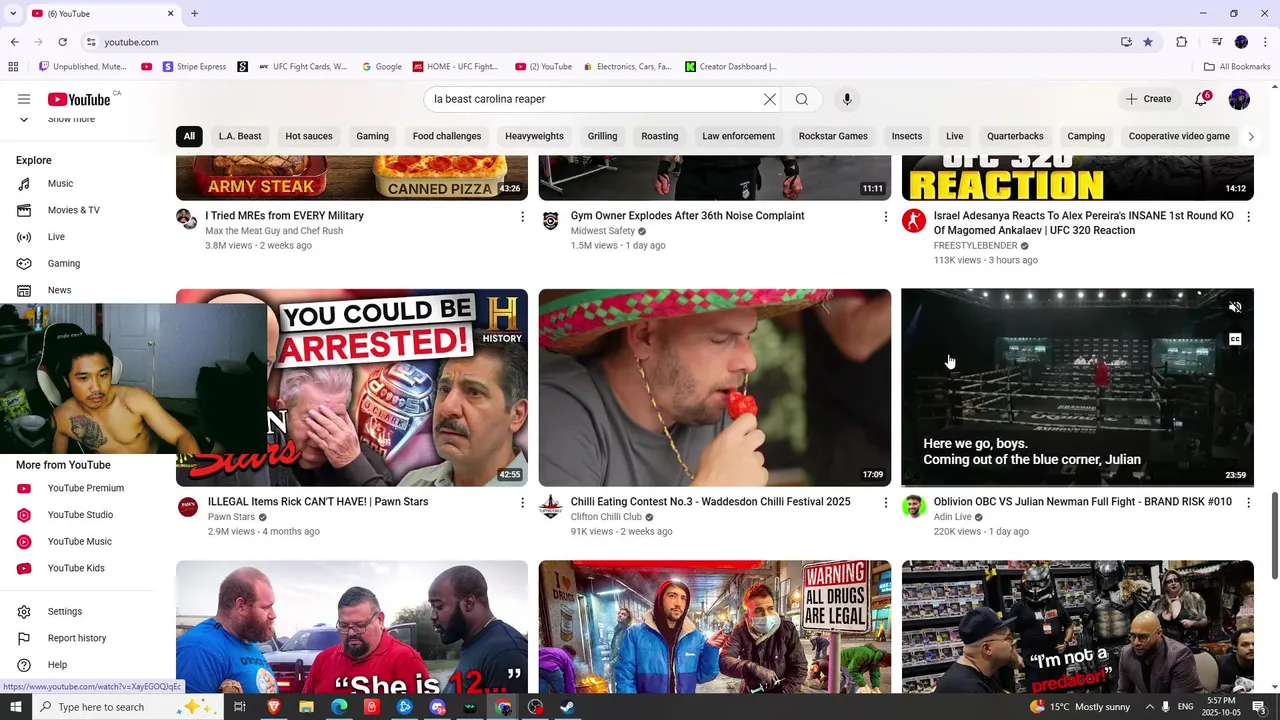Open the Pawn Stars channel avatar
The width and height of the screenshot is (1280, 720).
(187, 506)
